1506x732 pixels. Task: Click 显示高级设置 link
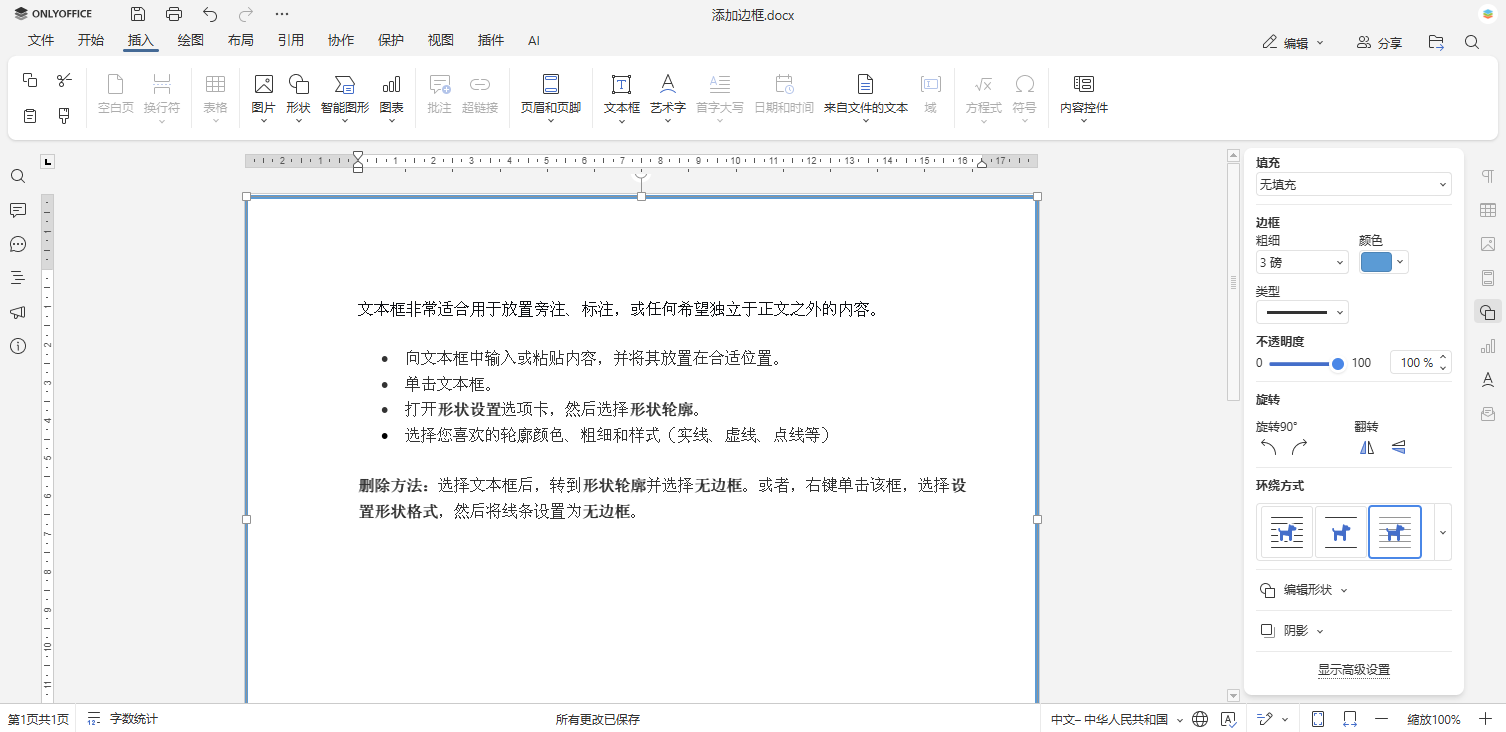(1354, 670)
